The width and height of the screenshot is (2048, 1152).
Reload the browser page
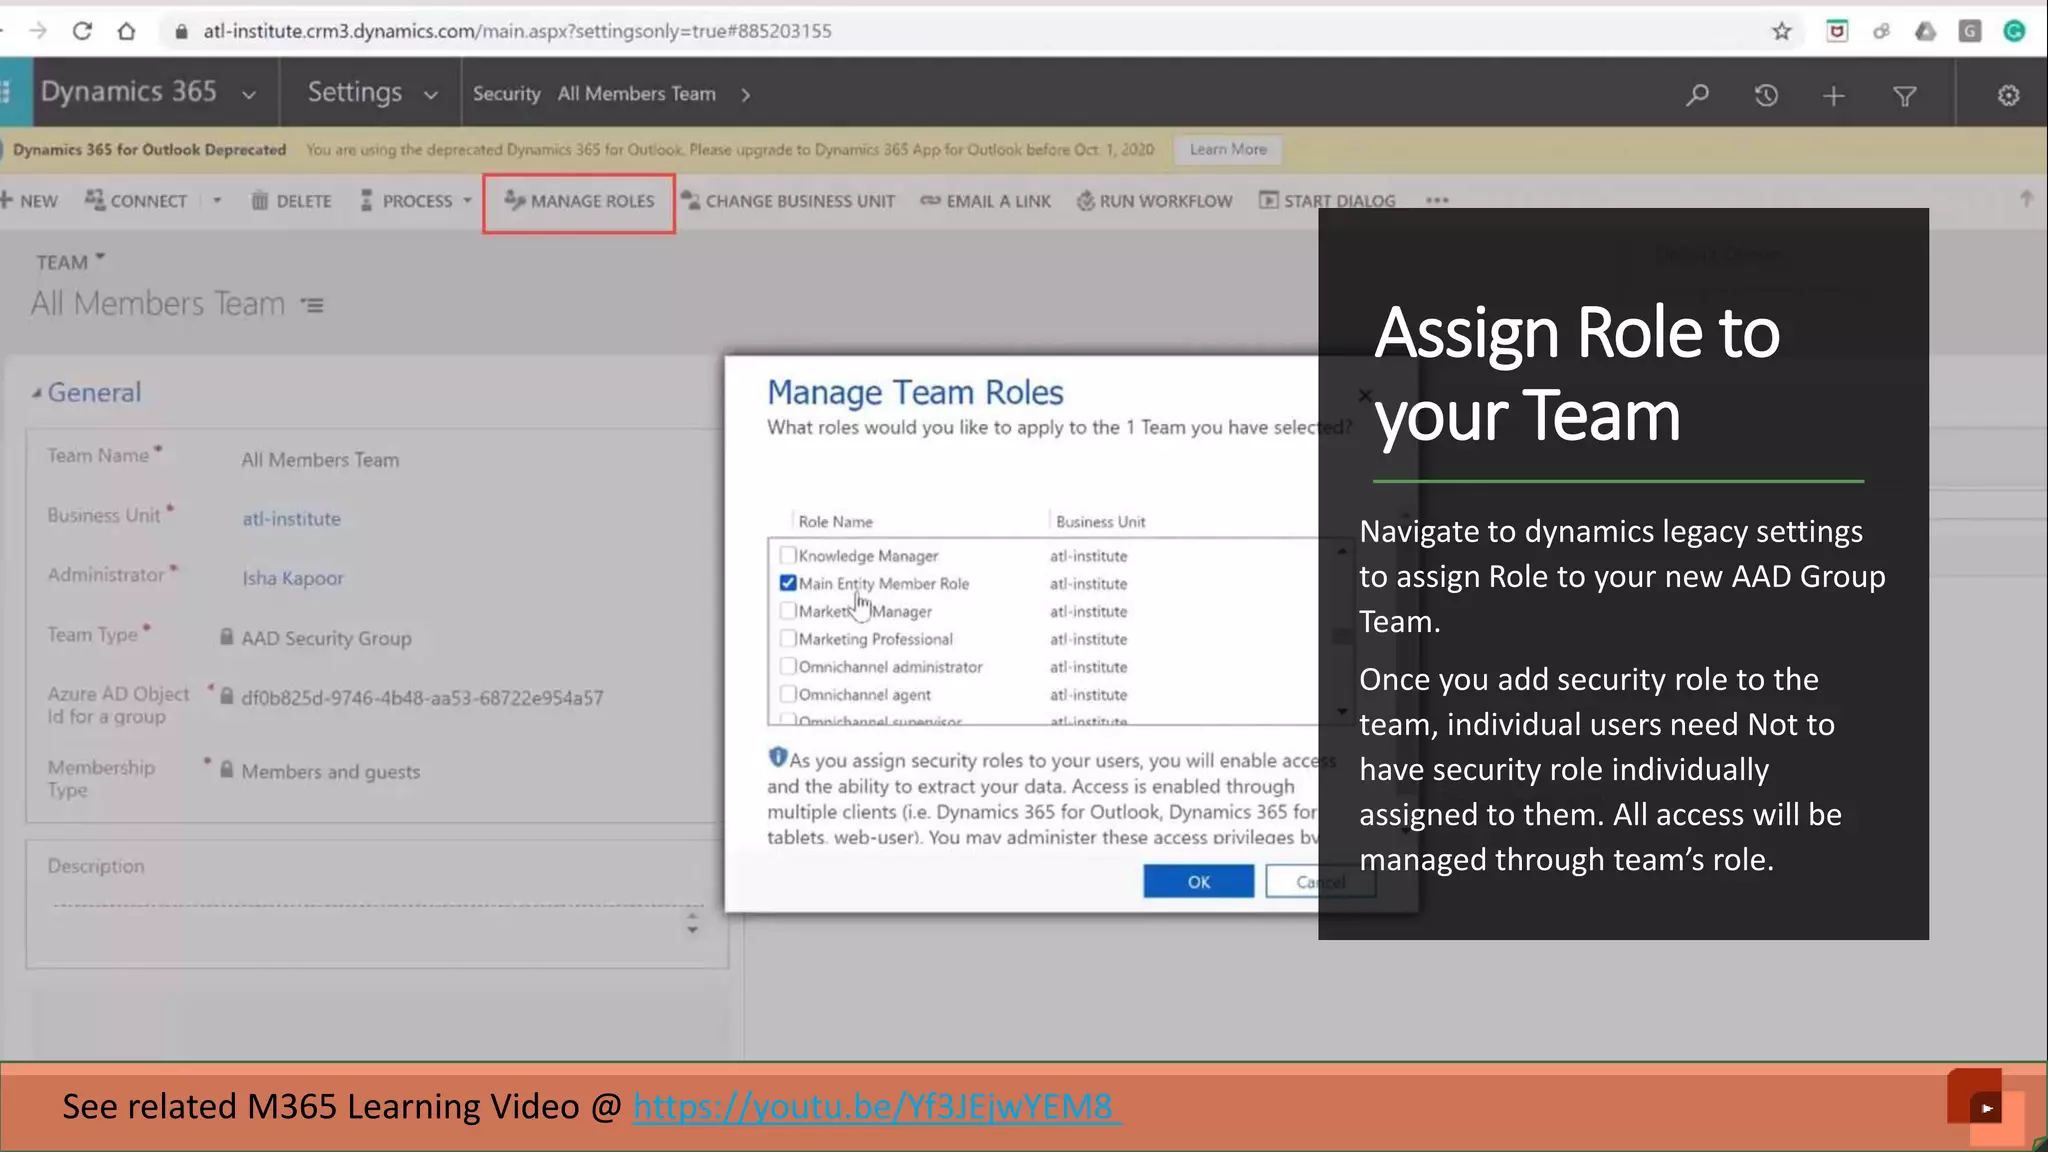point(82,31)
